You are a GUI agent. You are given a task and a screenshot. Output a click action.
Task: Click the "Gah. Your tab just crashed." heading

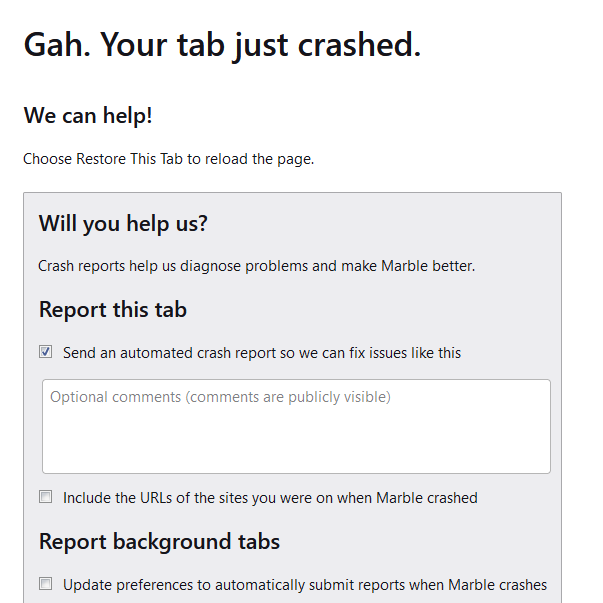coord(222,45)
